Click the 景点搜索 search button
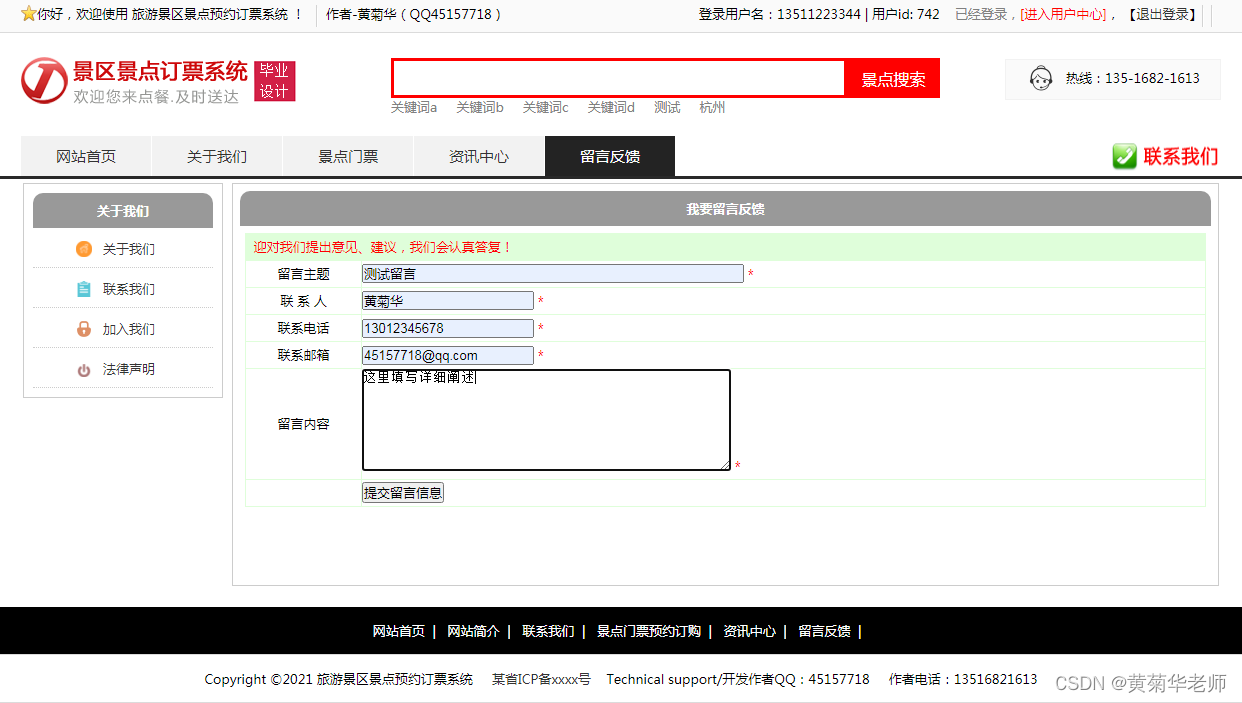 893,79
